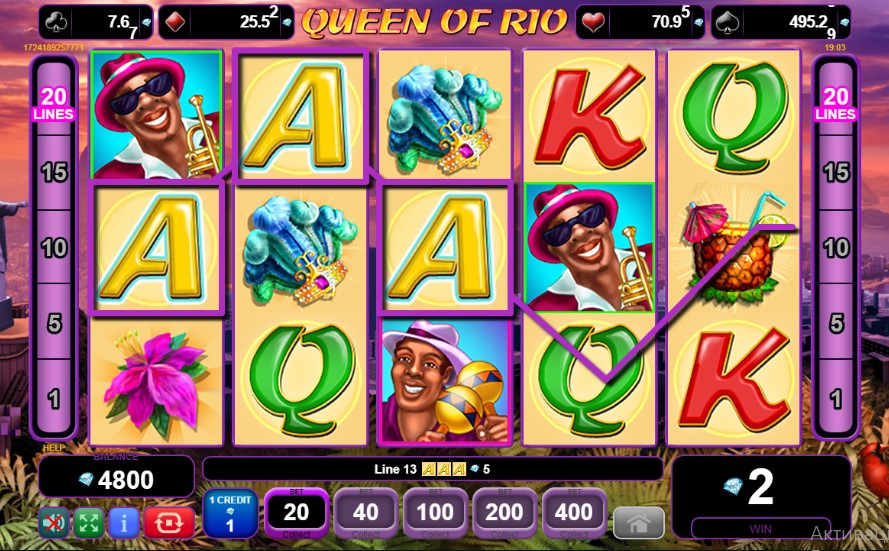Select 1 line on right selector
Viewport: 889px width, 551px height.
(x=836, y=399)
